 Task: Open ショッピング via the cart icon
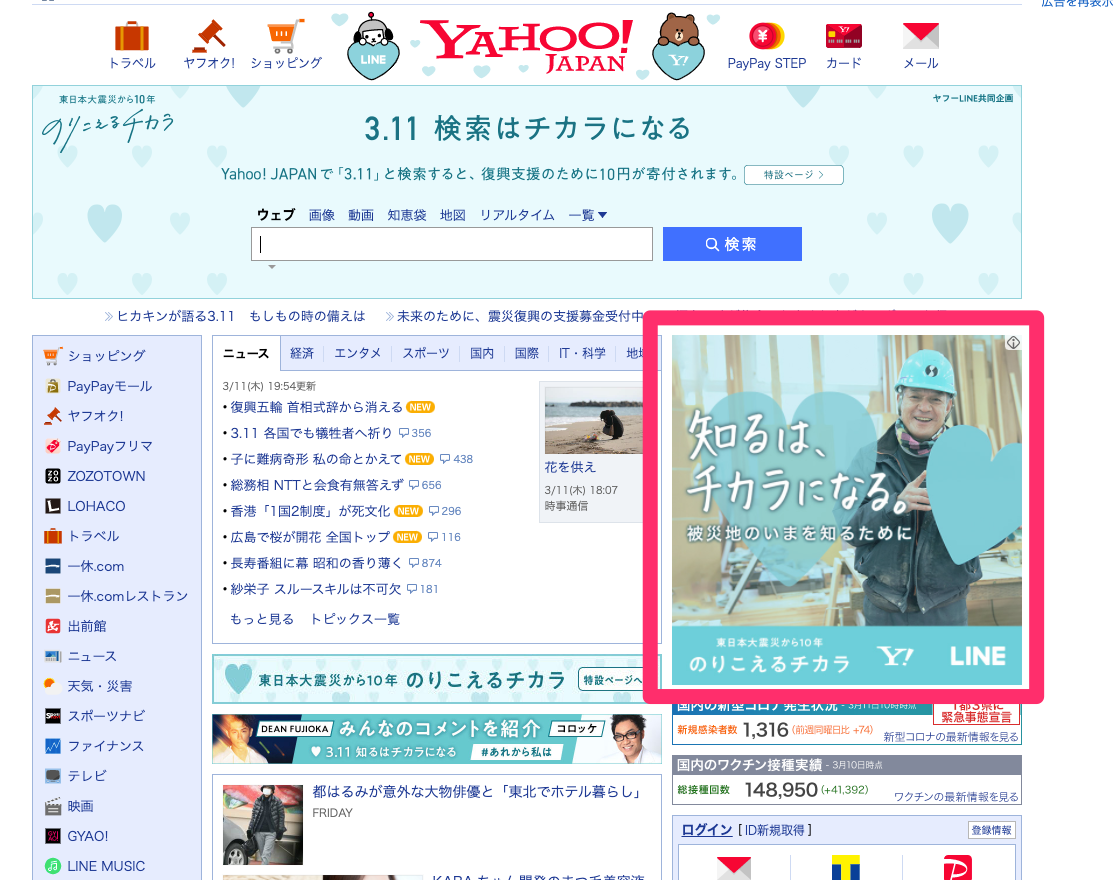click(288, 38)
